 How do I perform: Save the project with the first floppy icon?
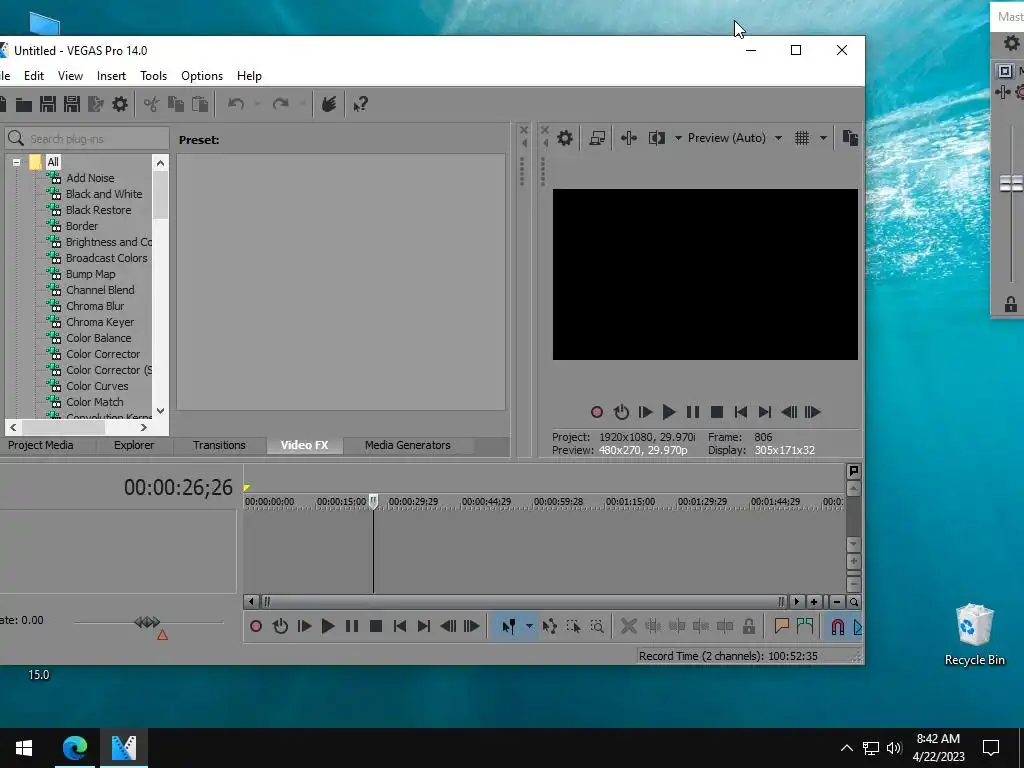pos(48,104)
